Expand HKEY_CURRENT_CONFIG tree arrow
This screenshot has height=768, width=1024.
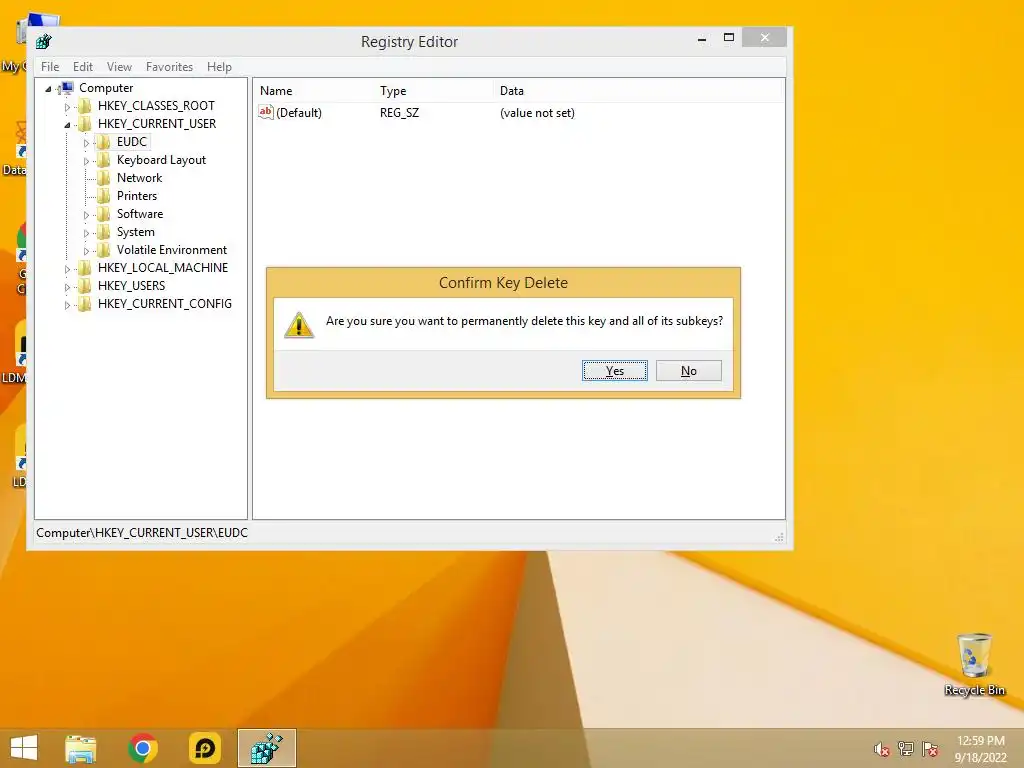(x=67, y=305)
